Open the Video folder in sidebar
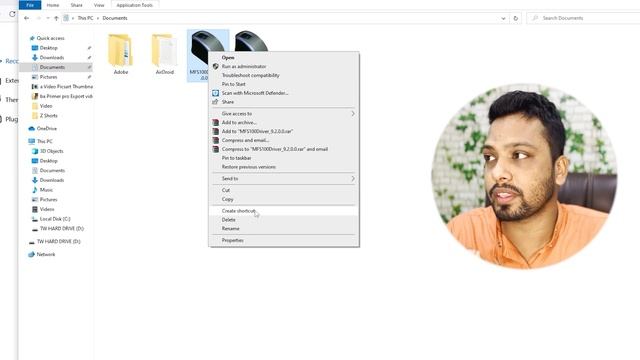640x360 pixels. pyautogui.click(x=46, y=106)
